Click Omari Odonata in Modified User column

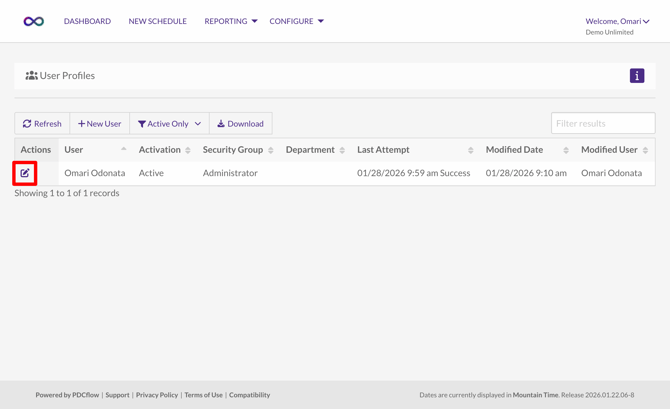point(611,173)
